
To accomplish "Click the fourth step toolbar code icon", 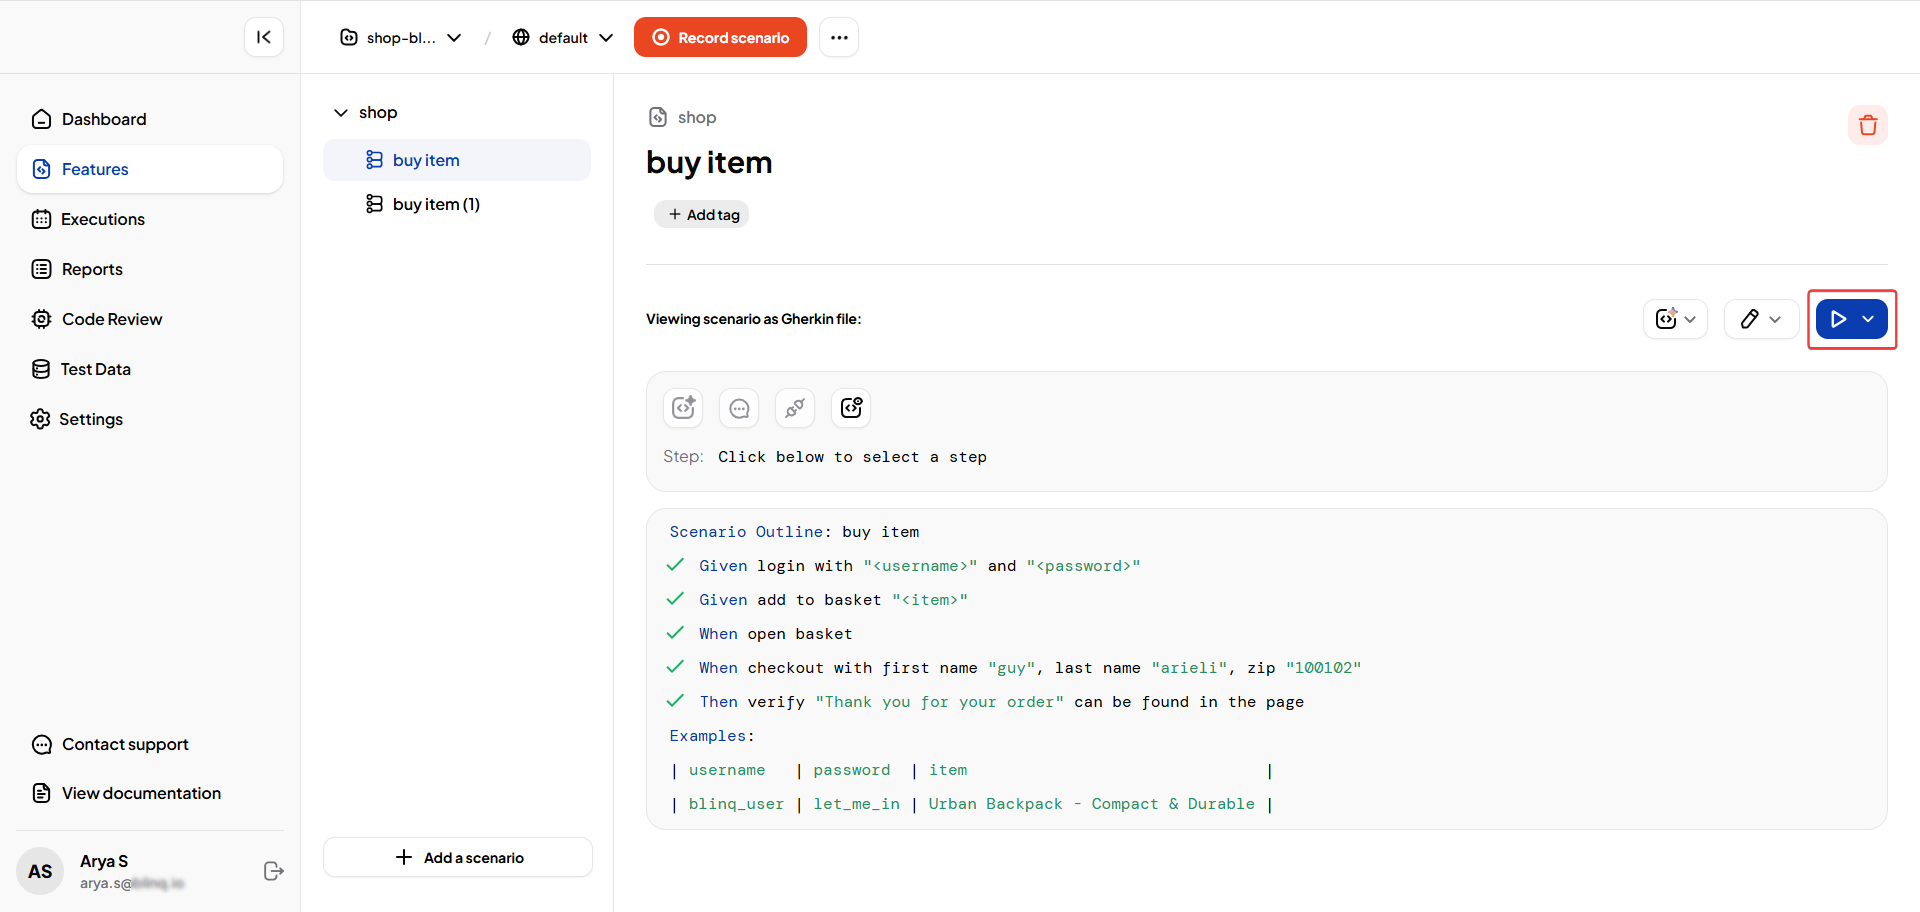I will pos(851,408).
